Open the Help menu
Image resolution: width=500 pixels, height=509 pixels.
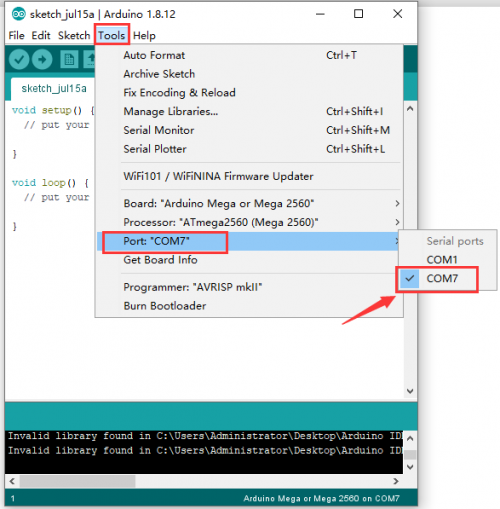pos(144,35)
